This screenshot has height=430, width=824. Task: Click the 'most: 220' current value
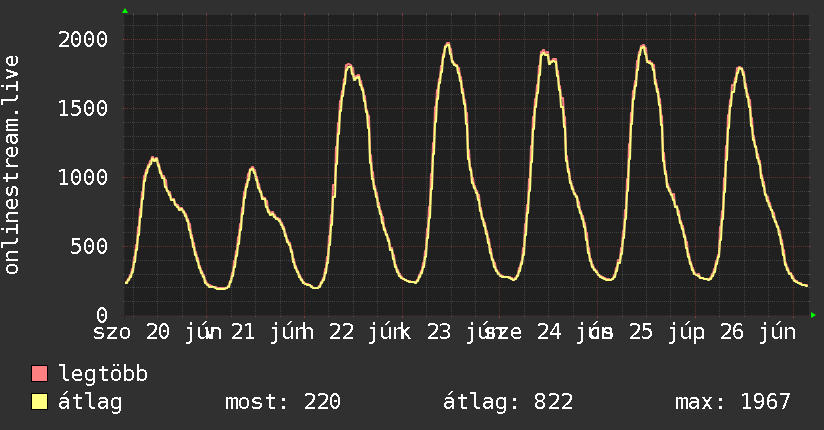pyautogui.click(x=283, y=402)
